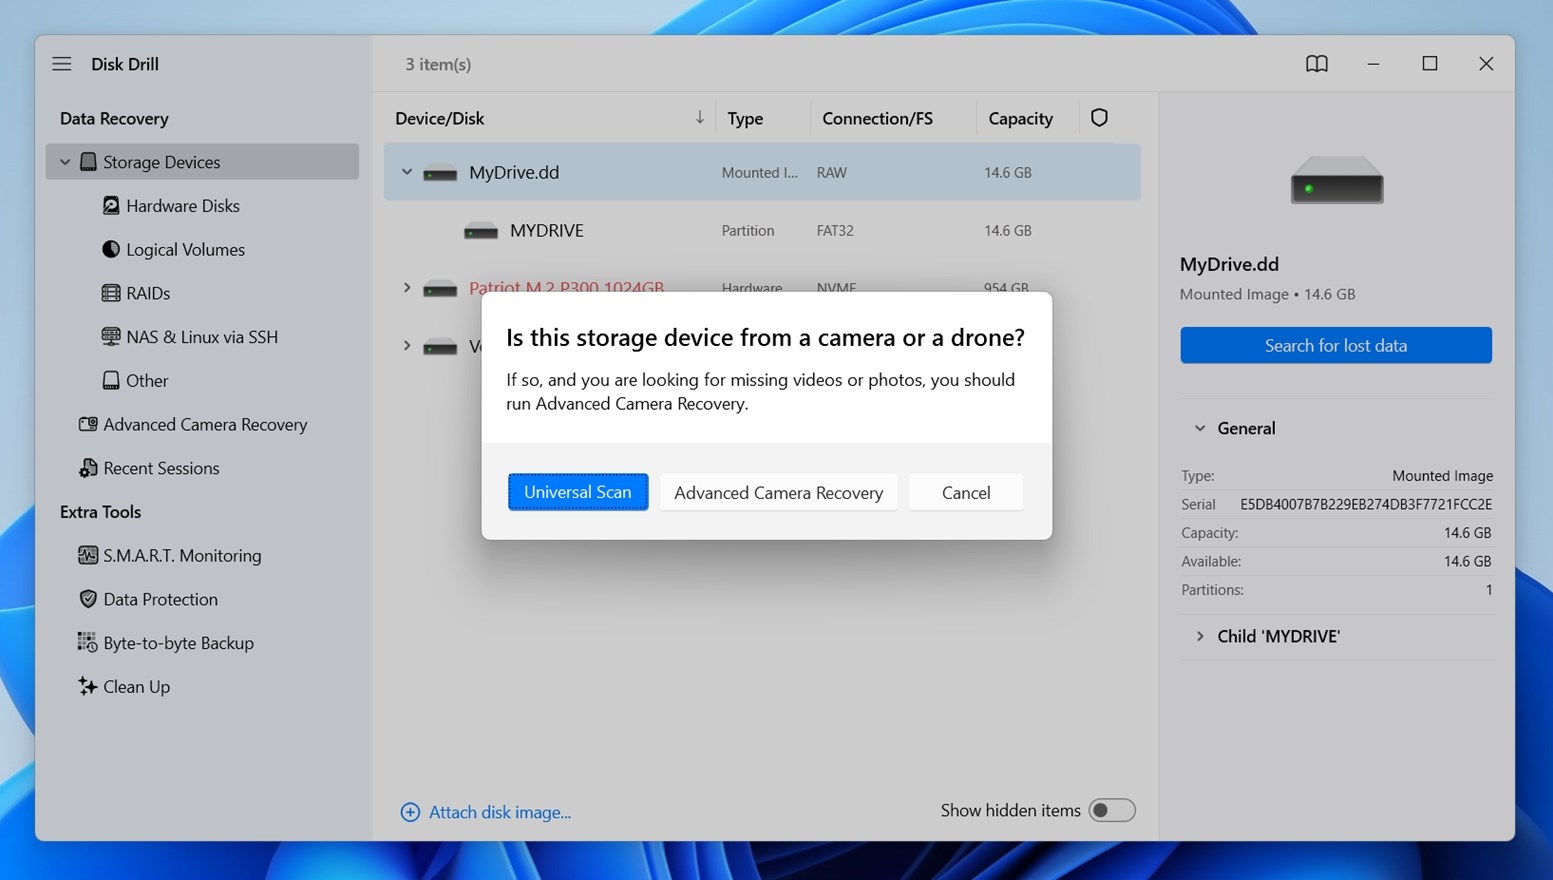Click the S.M.A.R.T. Monitoring icon
The image size is (1553, 880).
[88, 555]
